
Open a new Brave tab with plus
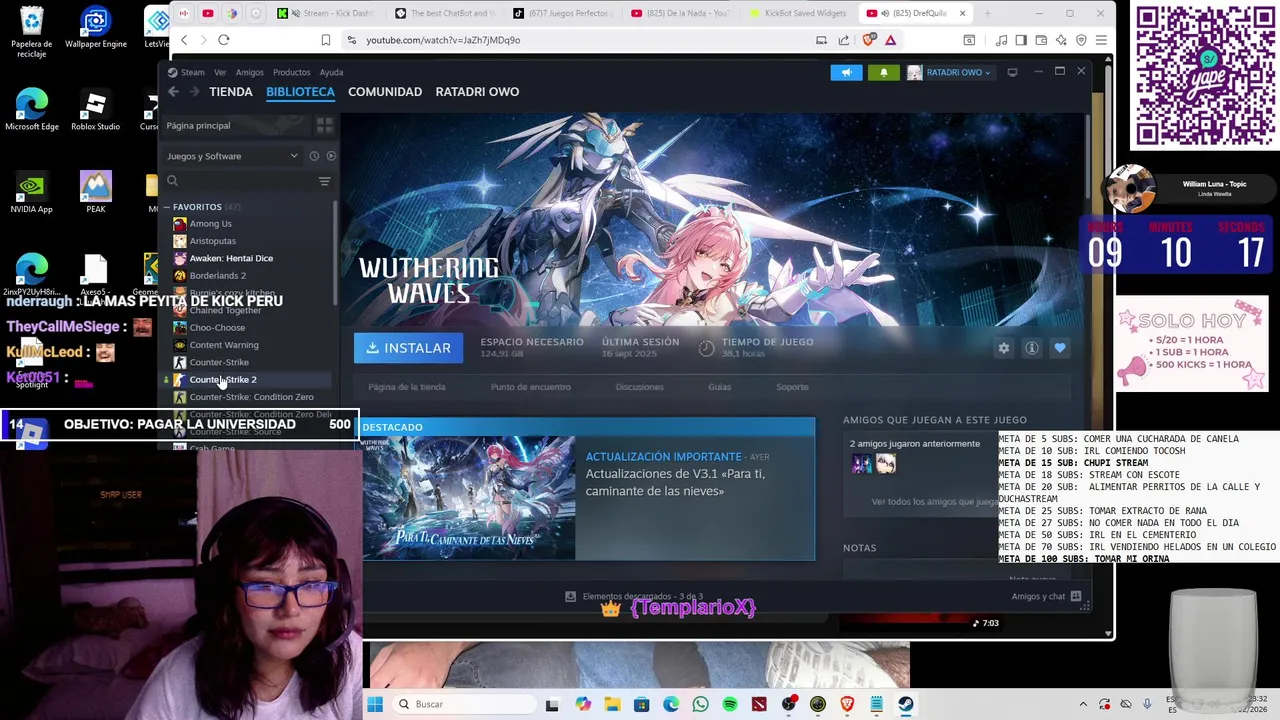[987, 13]
